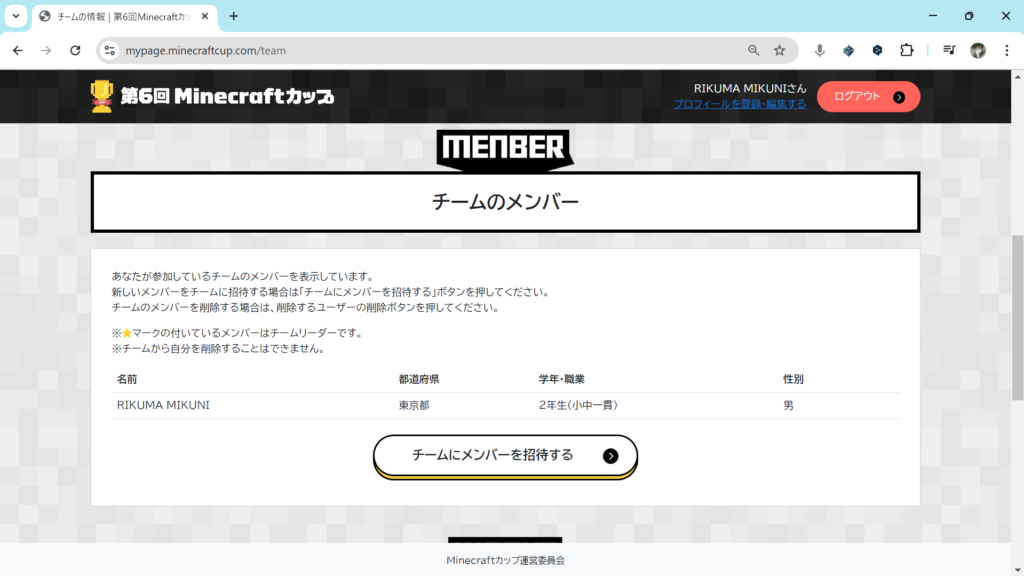Screen dimensions: 1024x576
Task: Expand the tab search dropdown arrow
Action: coord(16,16)
